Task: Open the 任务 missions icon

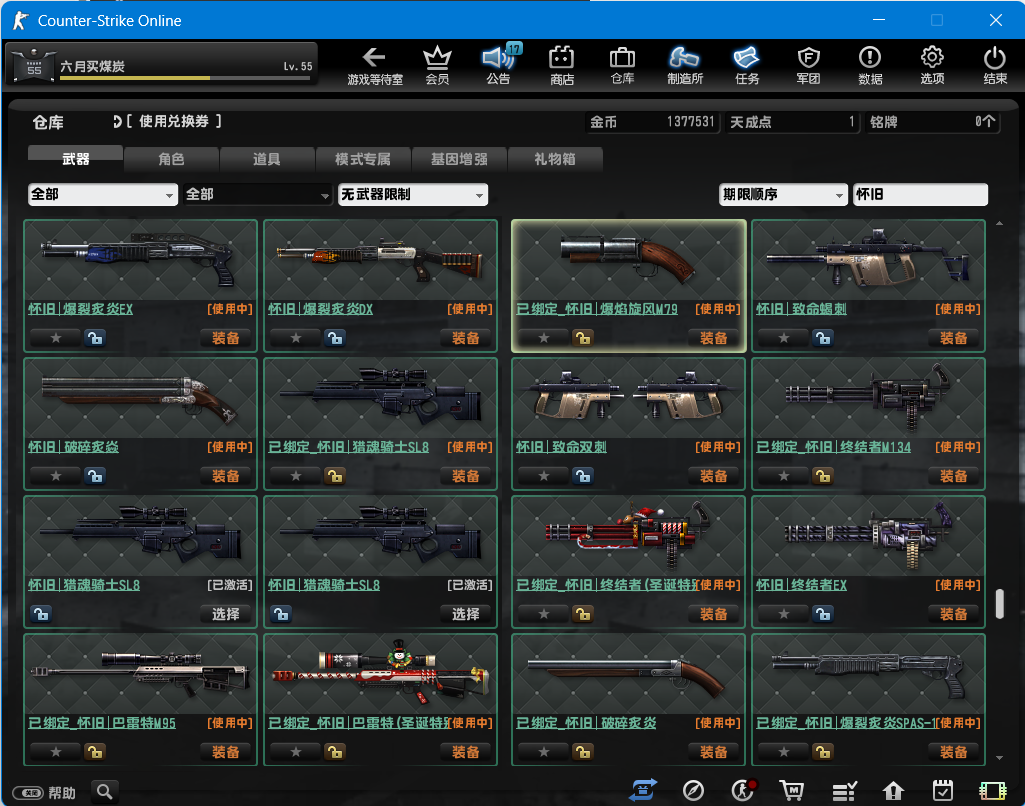Action: (747, 65)
